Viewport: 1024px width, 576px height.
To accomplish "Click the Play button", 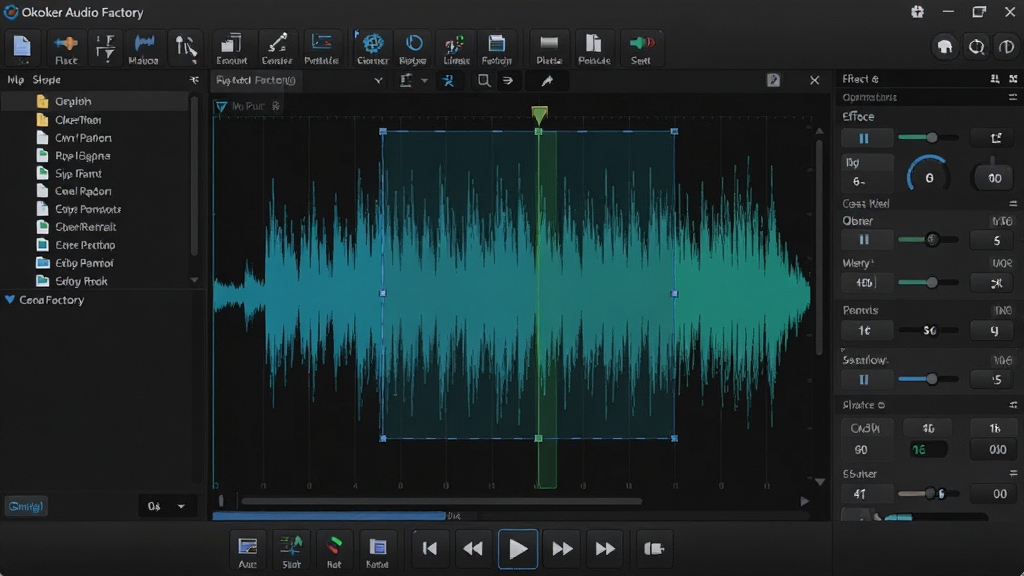I will coord(518,549).
